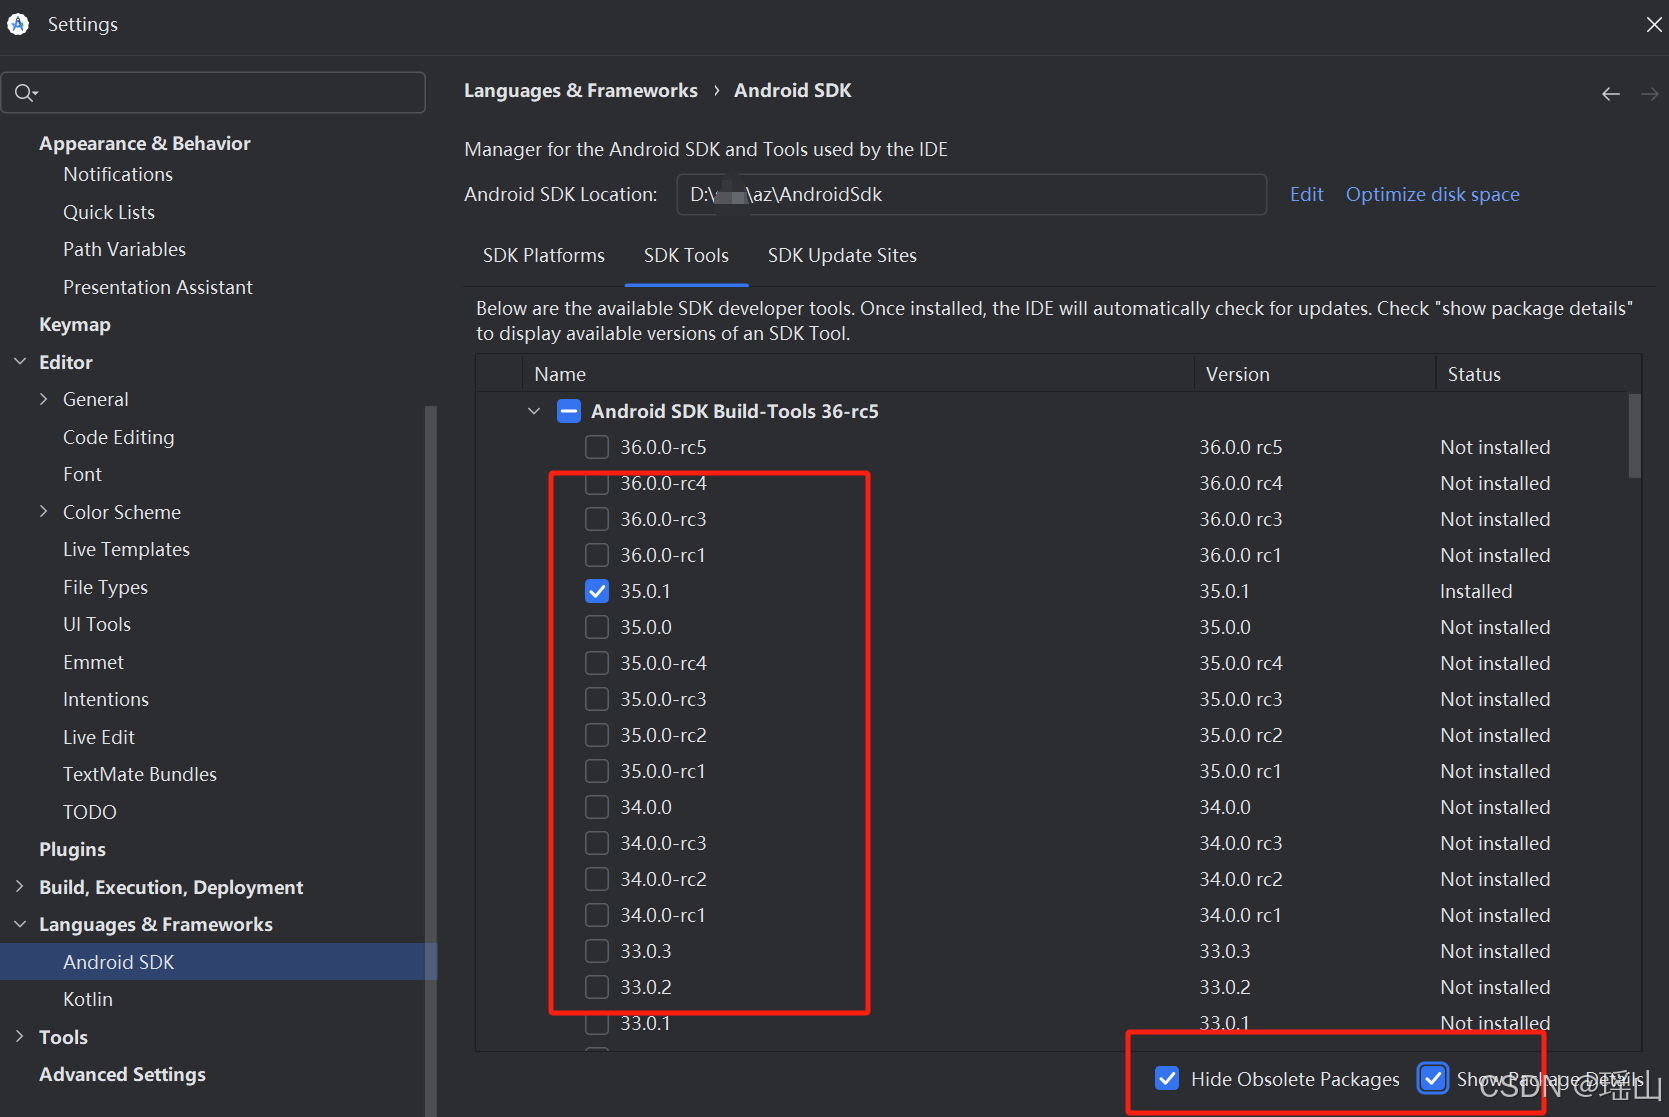Click the Installed status for 35.0.1
The image size is (1669, 1117).
(x=1476, y=591)
